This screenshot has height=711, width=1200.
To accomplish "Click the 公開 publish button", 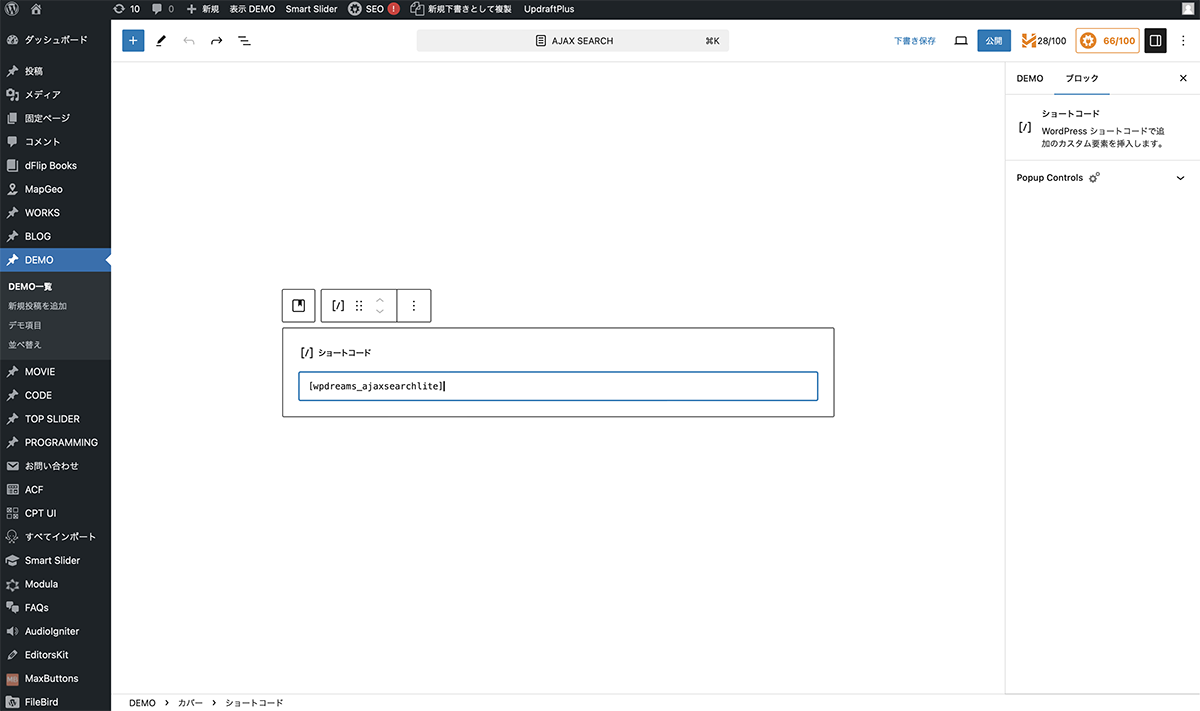I will pos(993,41).
